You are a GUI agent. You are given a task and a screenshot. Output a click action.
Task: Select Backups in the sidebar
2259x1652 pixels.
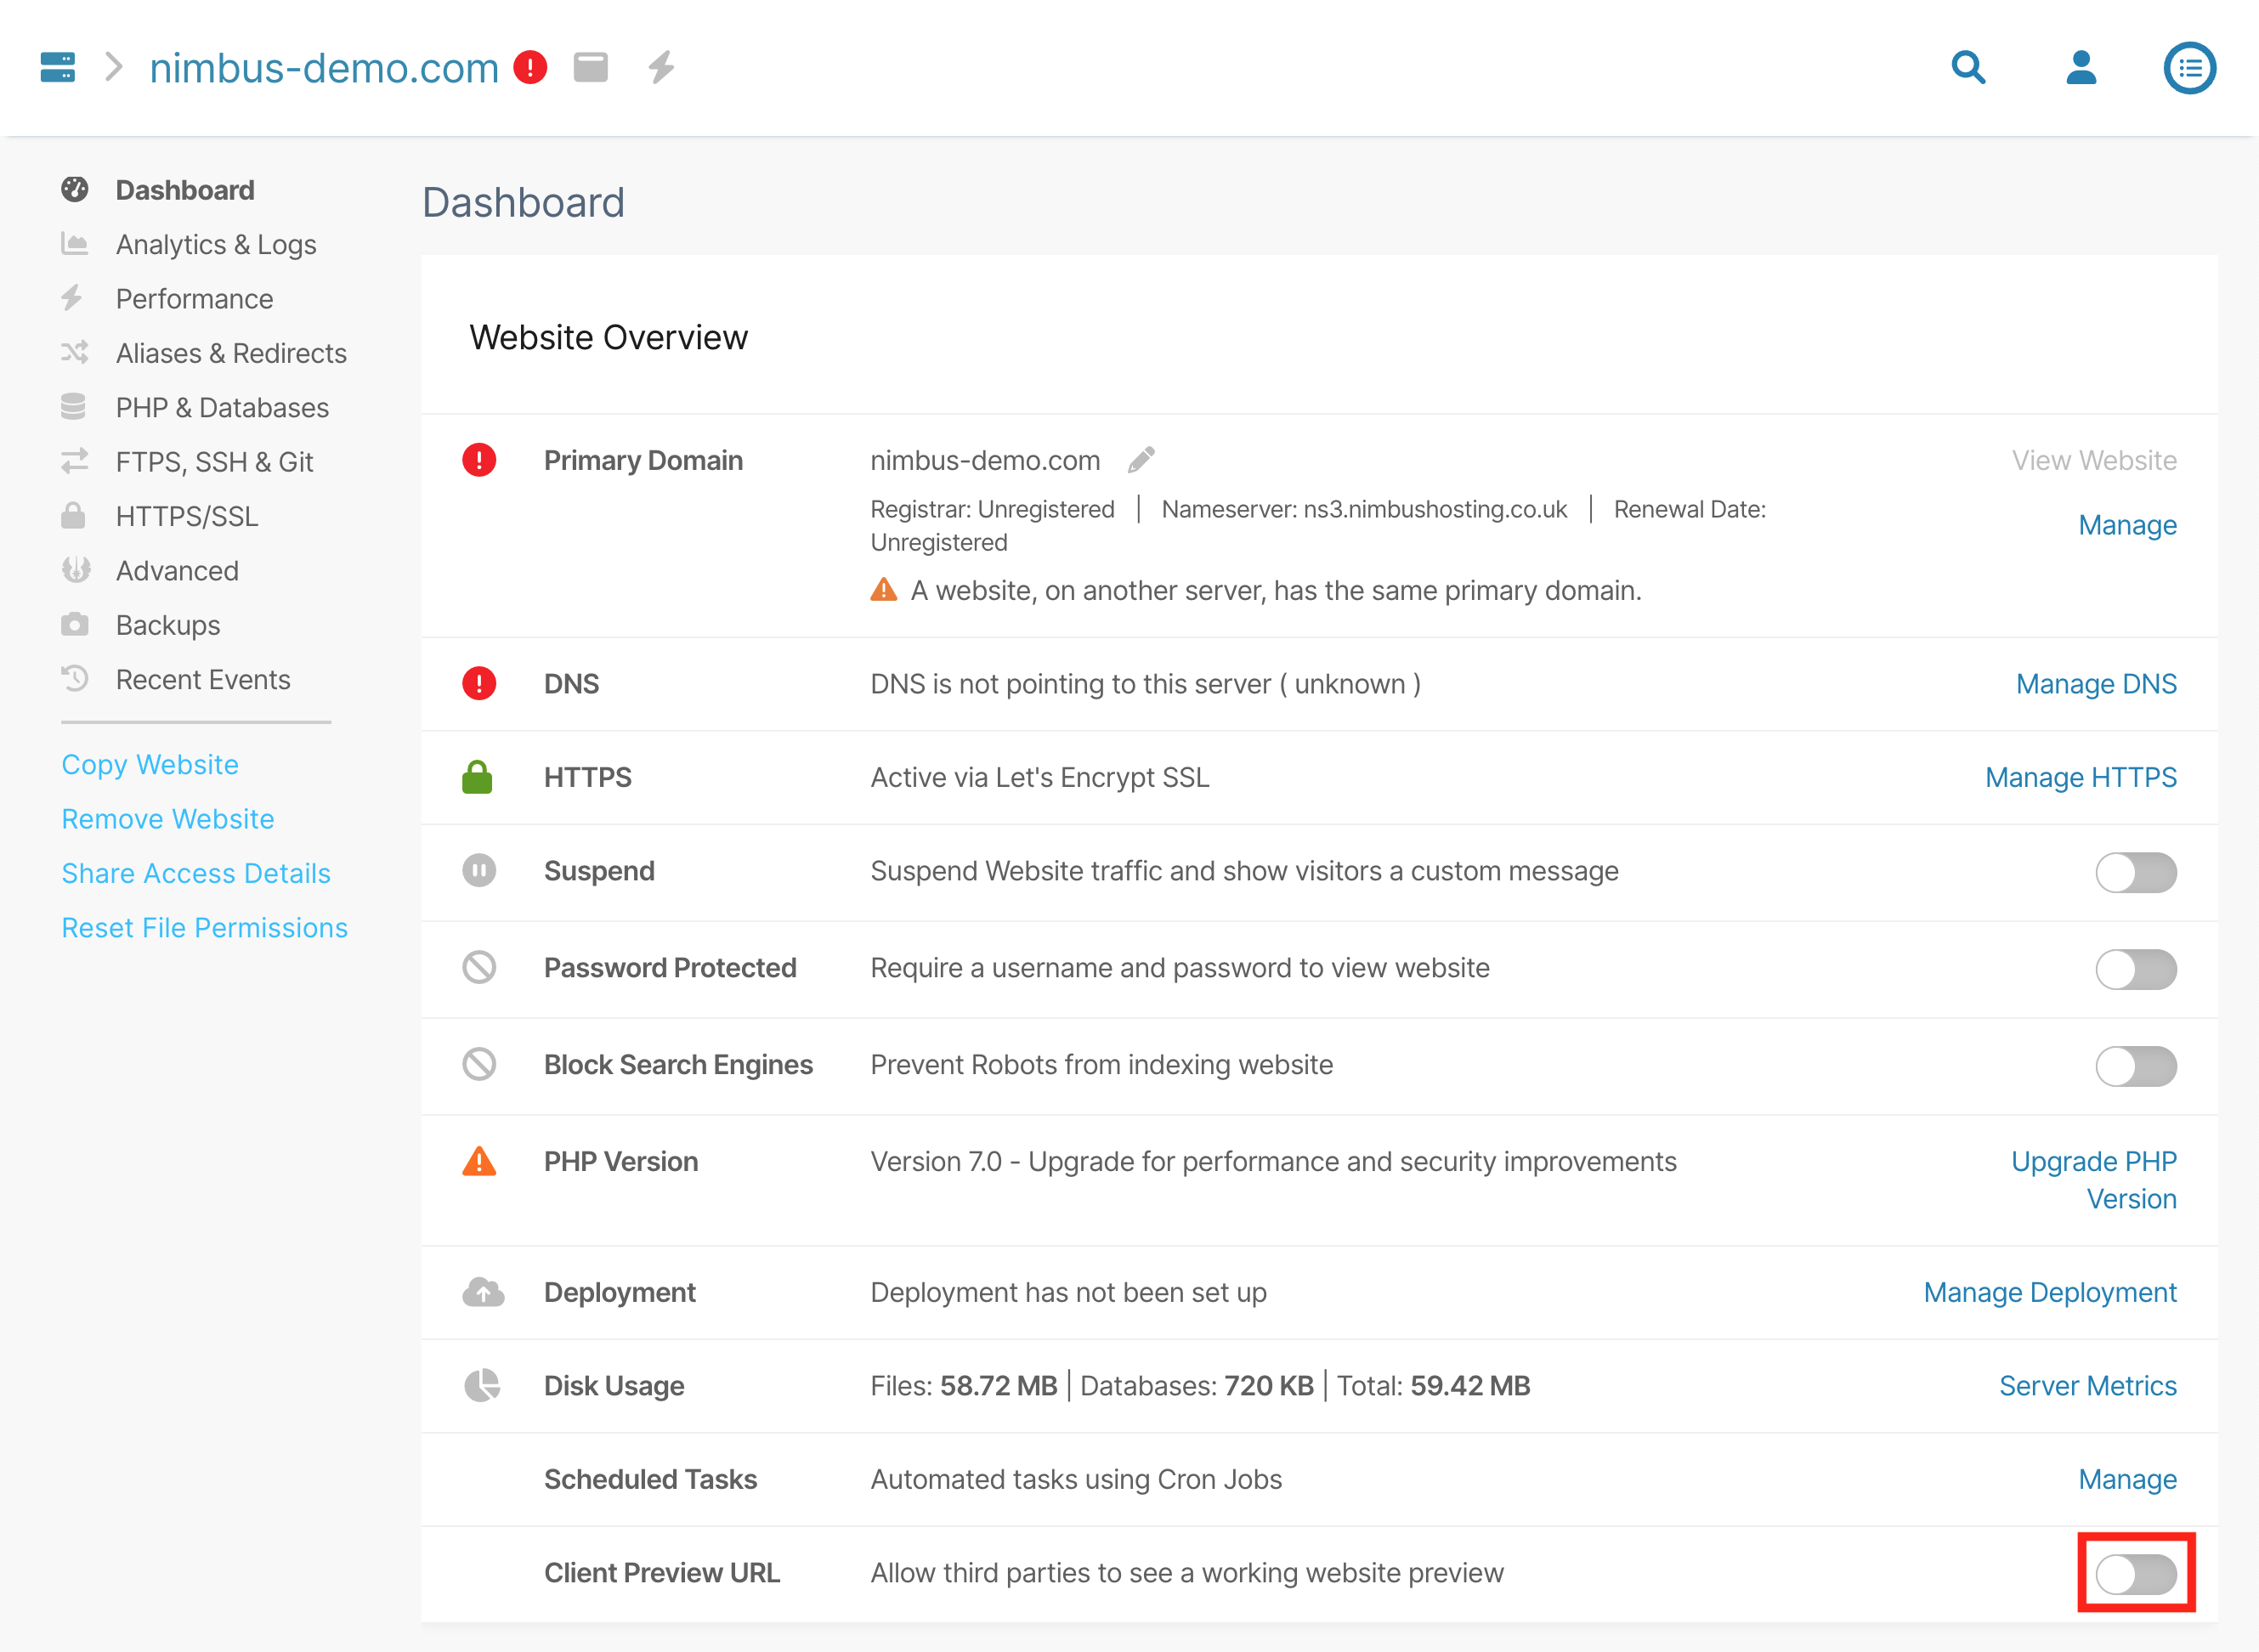(x=167, y=625)
